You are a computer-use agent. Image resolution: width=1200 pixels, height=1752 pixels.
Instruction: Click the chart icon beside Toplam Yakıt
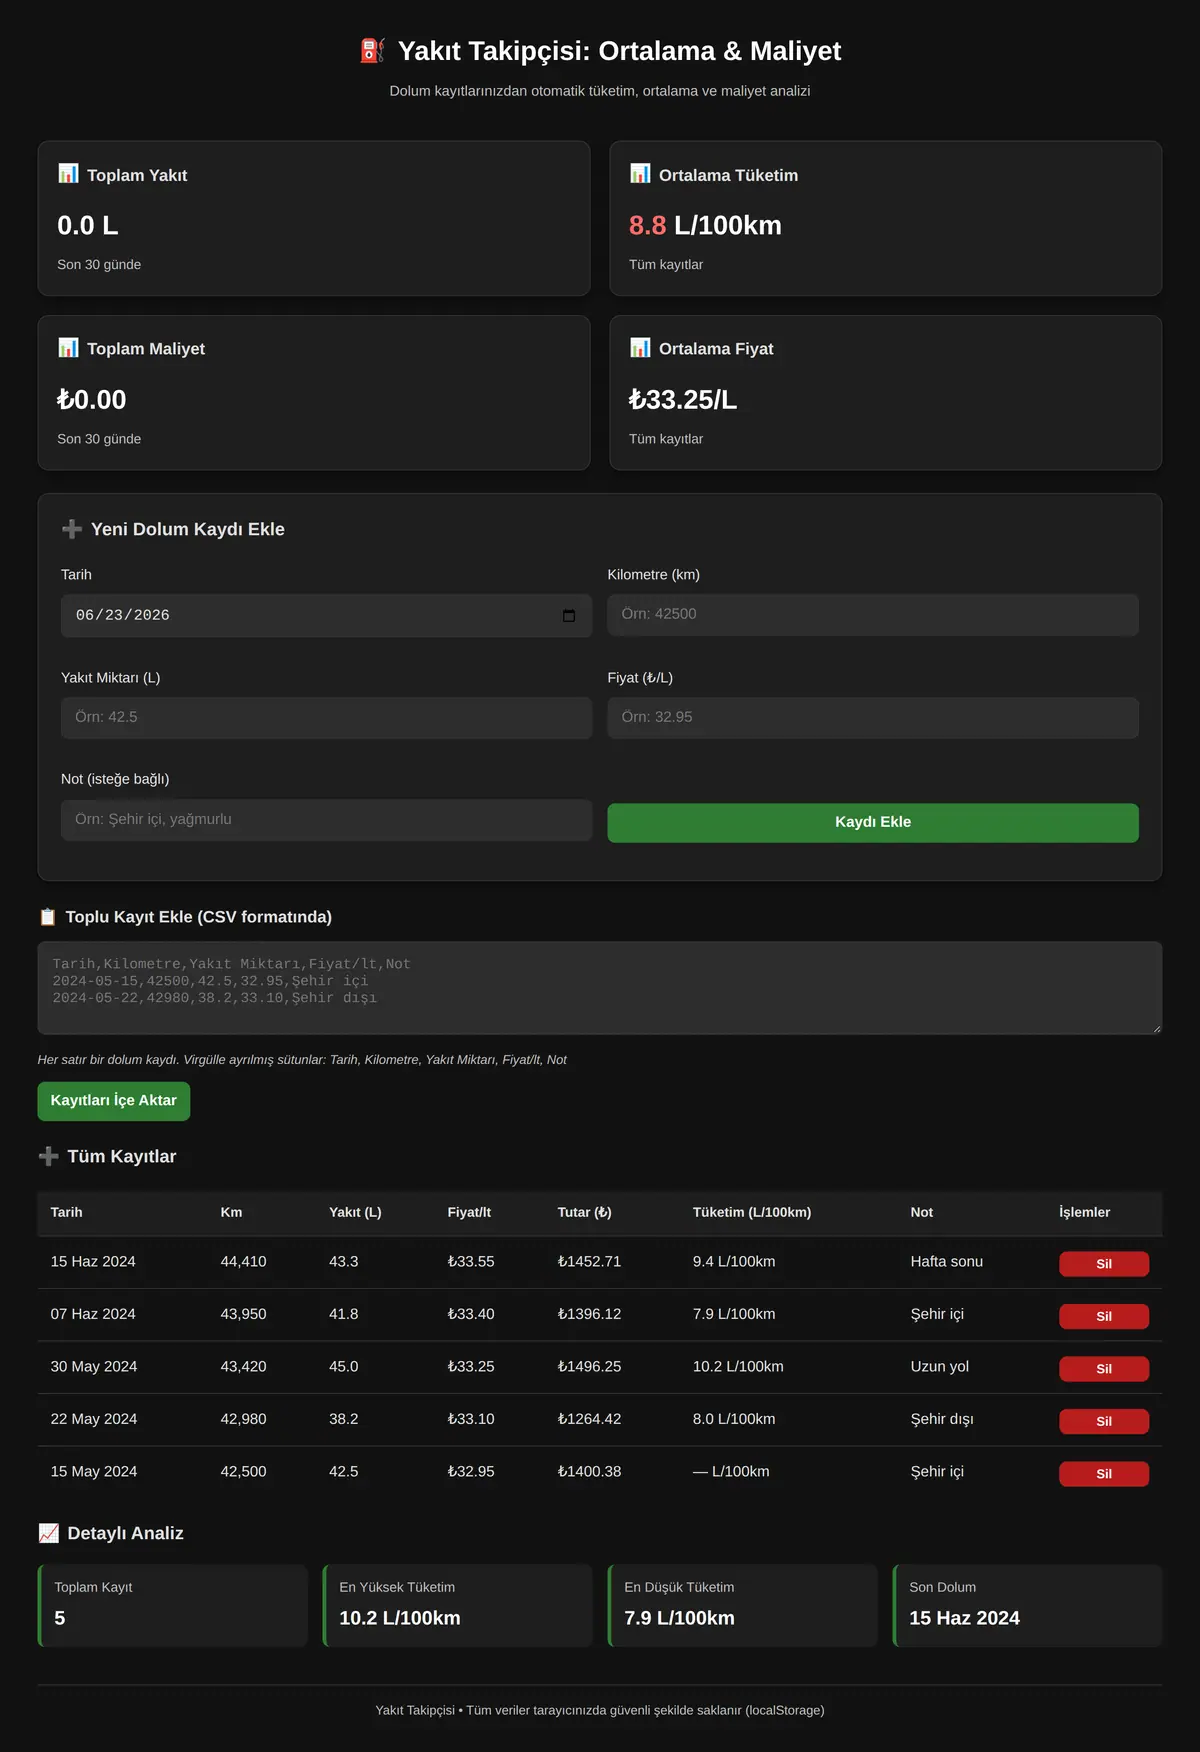click(x=68, y=174)
